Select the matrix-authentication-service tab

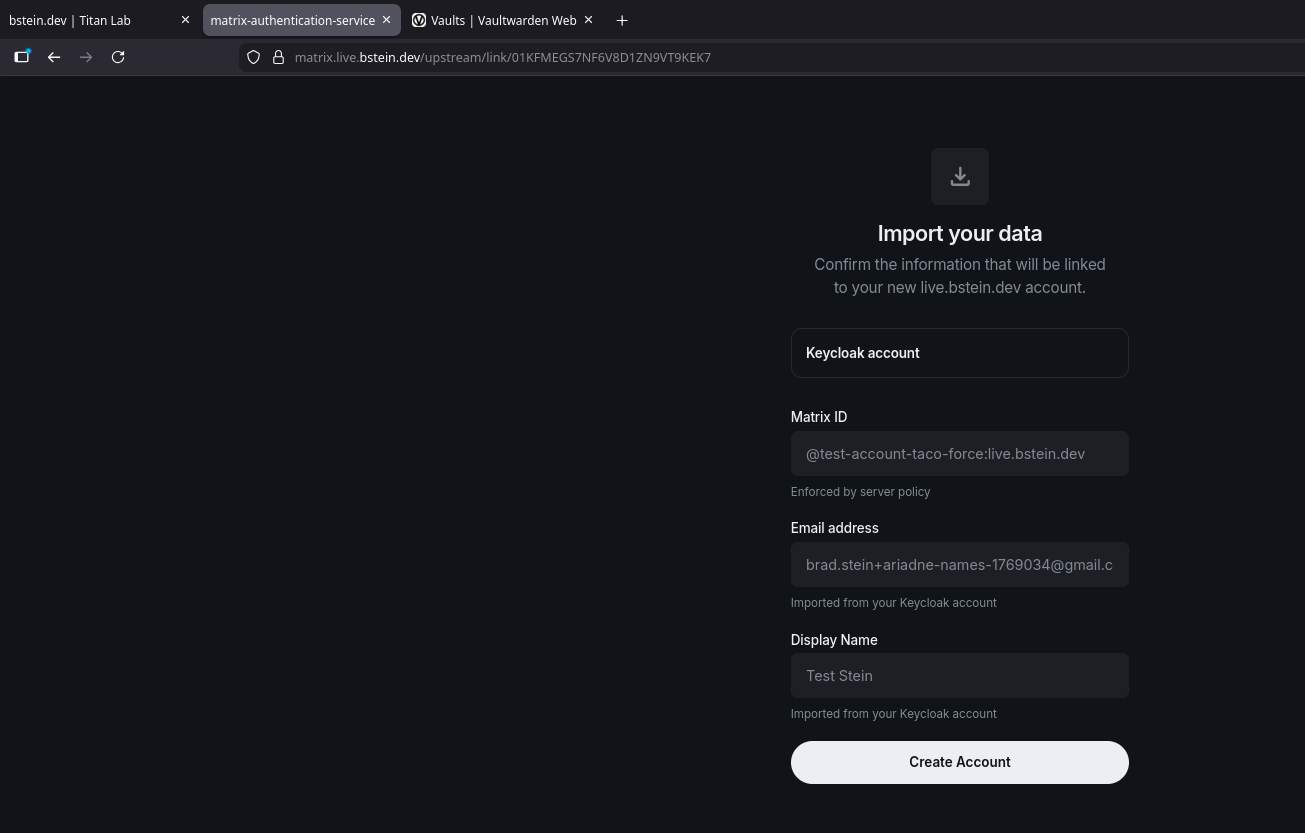coord(292,20)
